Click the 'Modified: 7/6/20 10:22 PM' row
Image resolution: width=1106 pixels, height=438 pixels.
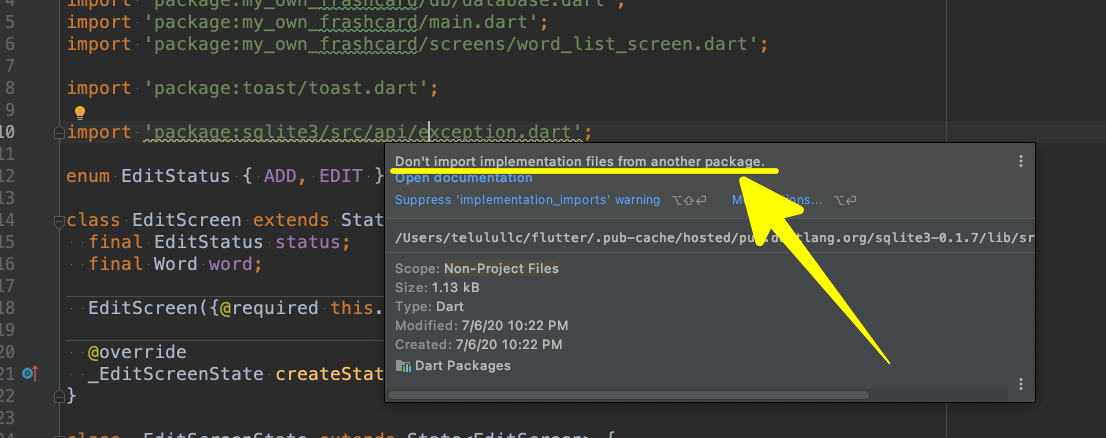click(x=482, y=326)
